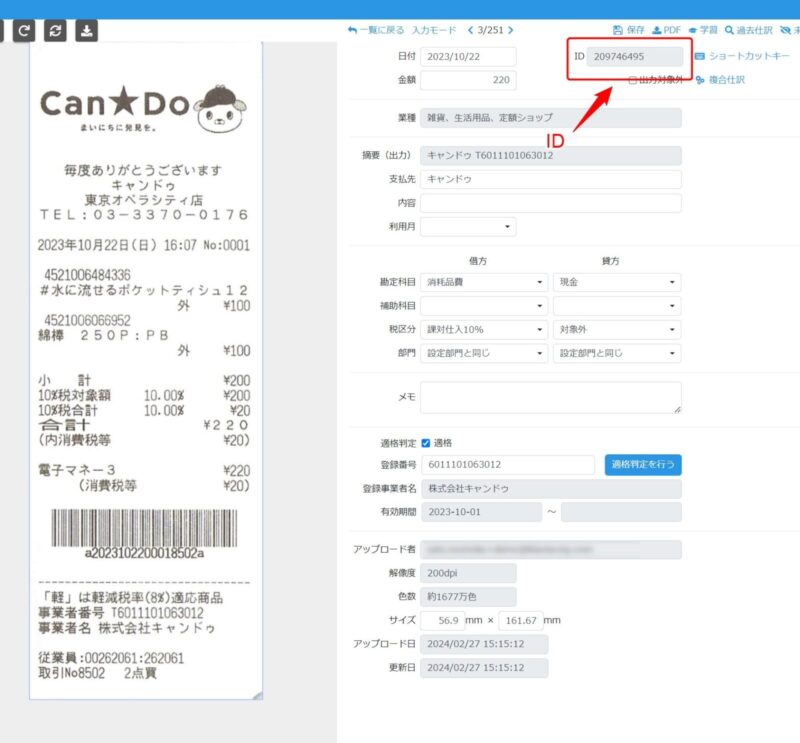Click the refresh receipt image icon
Image resolution: width=800 pixels, height=743 pixels.
(54, 30)
